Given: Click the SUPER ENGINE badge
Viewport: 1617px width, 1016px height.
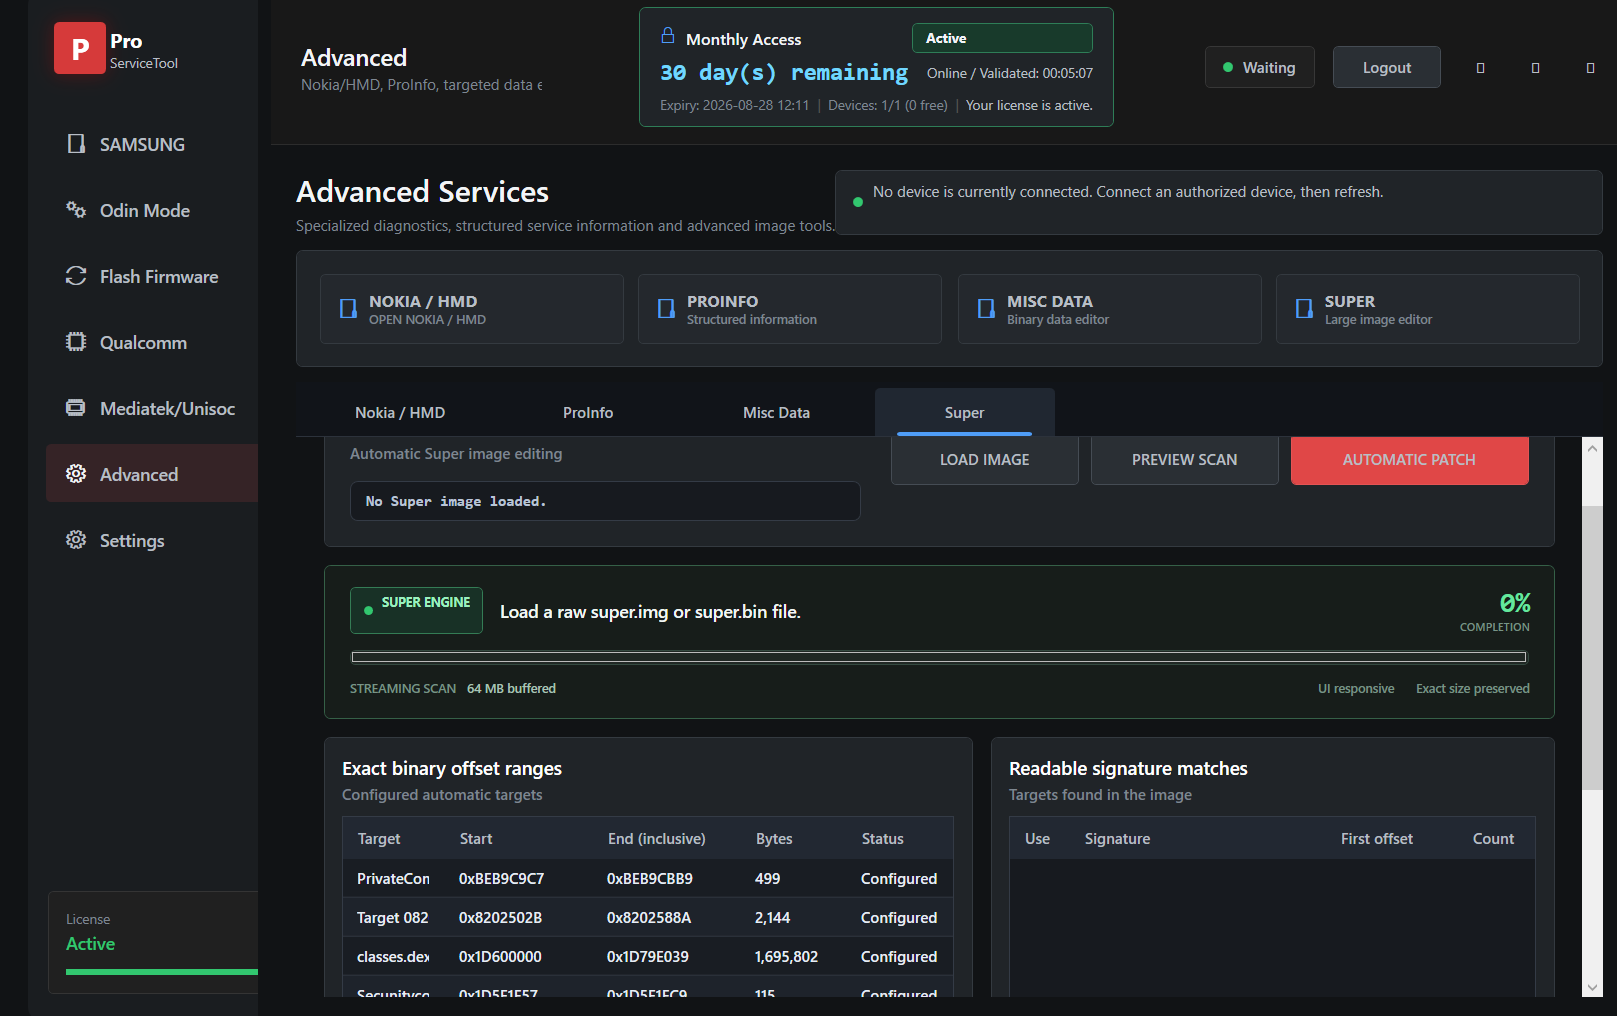Looking at the screenshot, I should pos(416,610).
